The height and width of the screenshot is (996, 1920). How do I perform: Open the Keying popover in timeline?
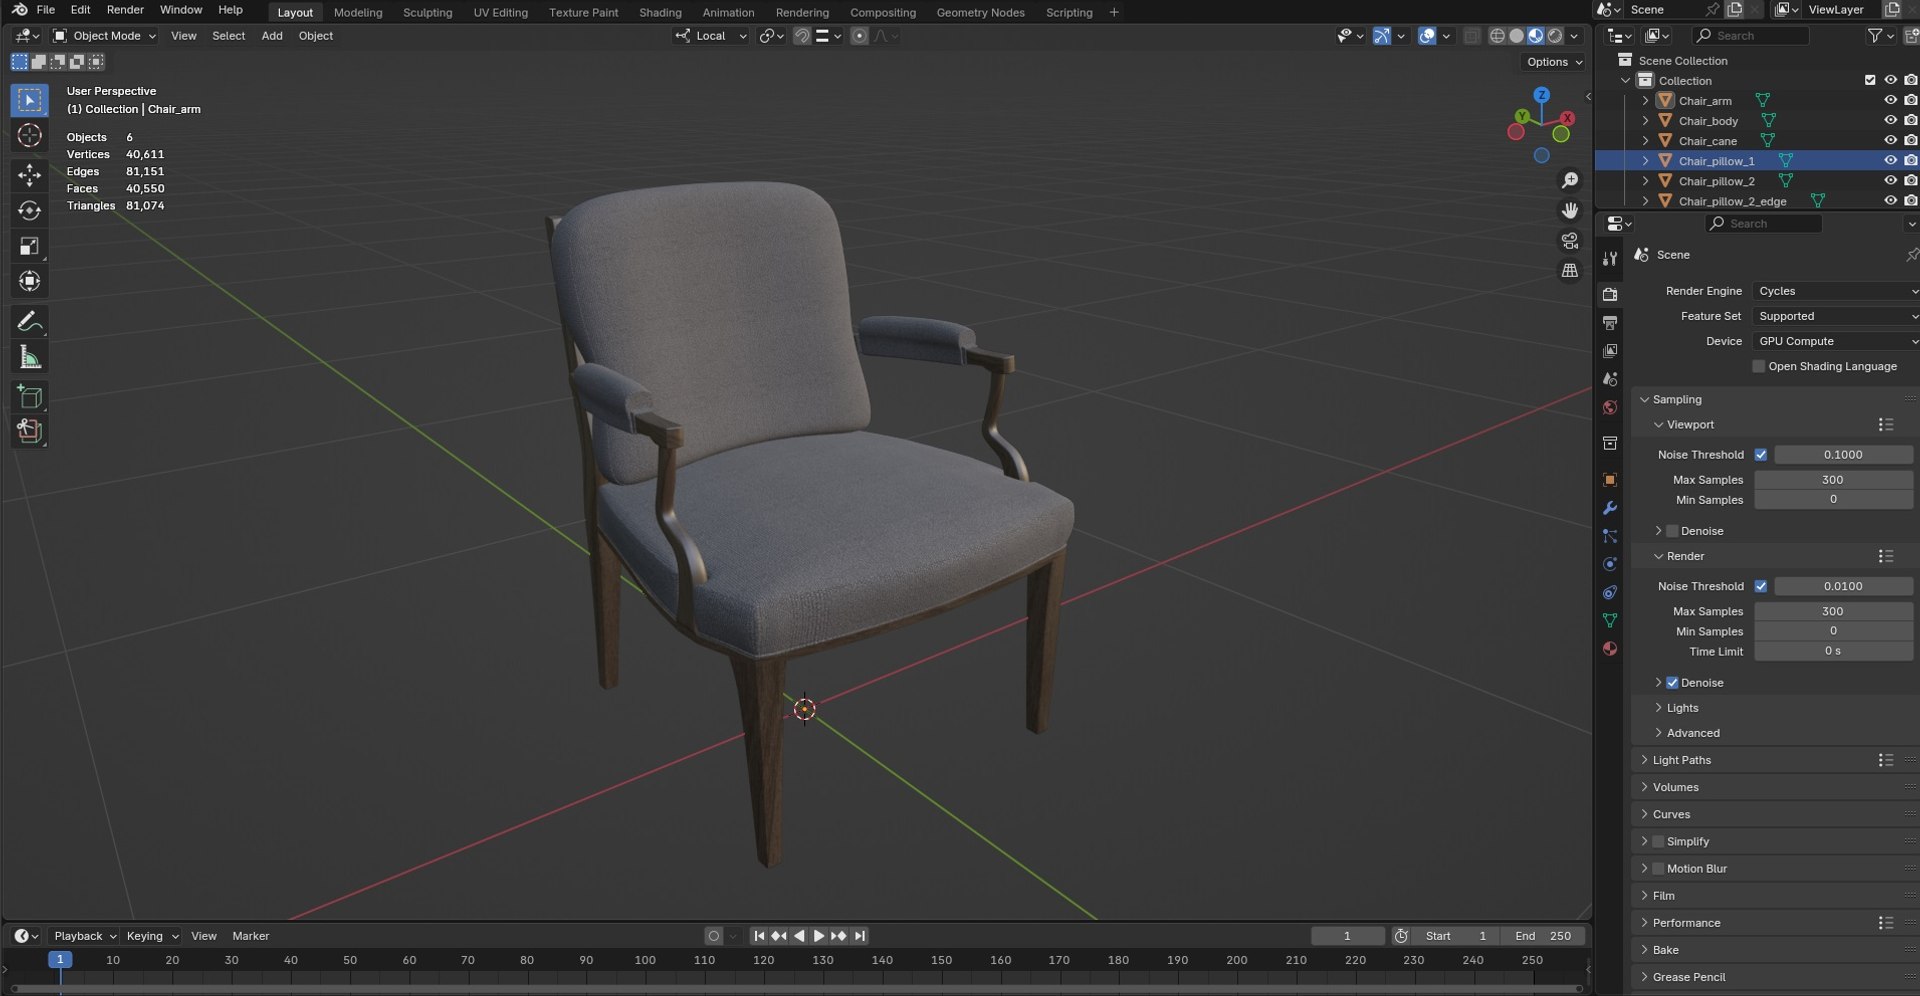point(151,937)
